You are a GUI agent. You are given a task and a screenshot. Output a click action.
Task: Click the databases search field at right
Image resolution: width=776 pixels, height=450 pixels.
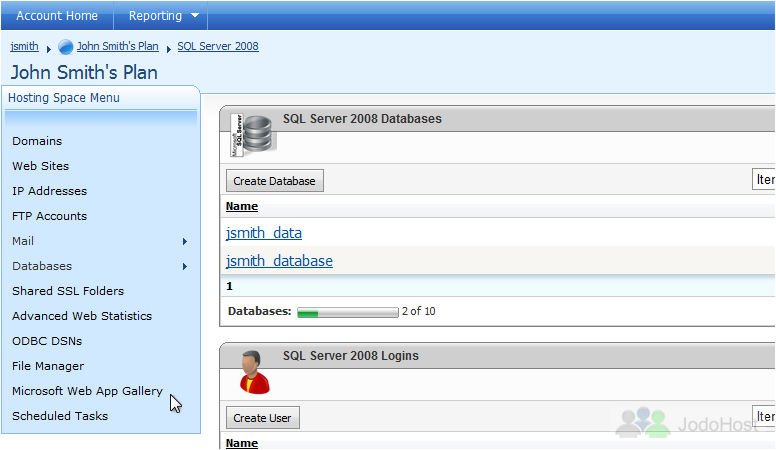[x=764, y=179]
